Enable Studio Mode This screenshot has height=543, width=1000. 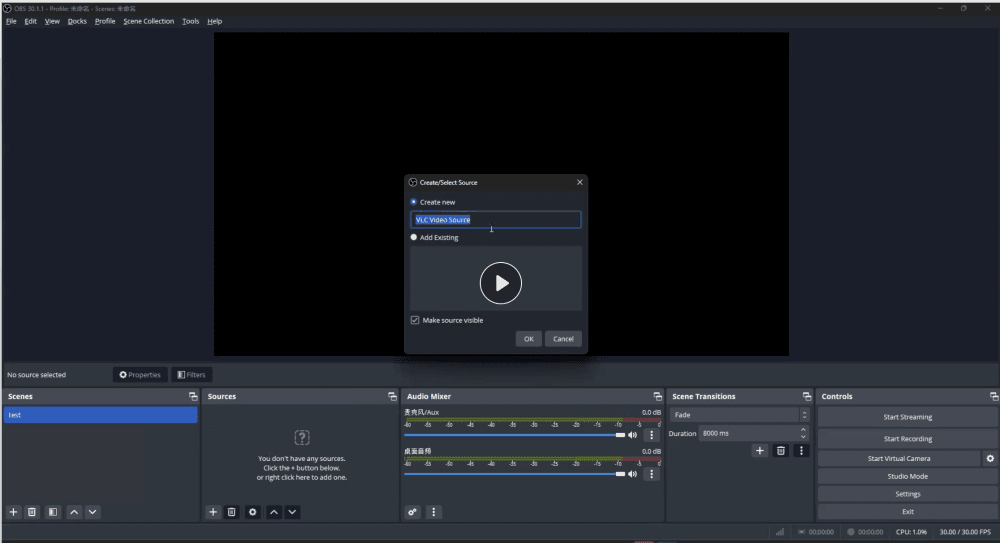click(908, 476)
